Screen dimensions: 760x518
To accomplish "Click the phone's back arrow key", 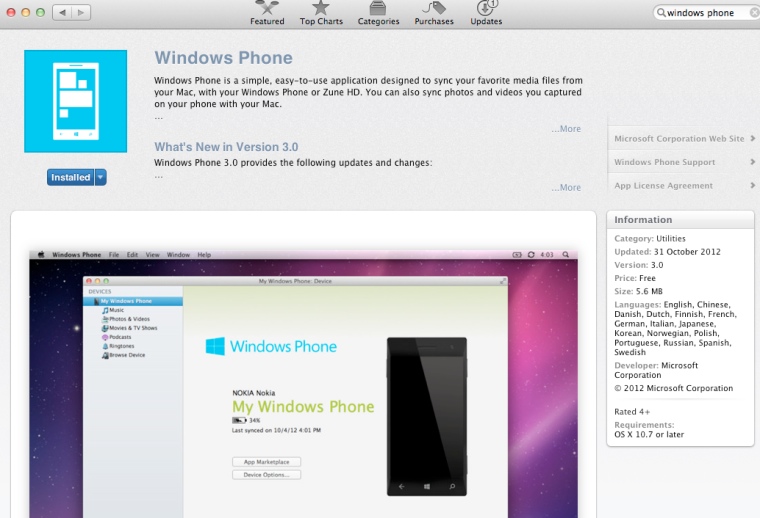I will click(x=401, y=487).
